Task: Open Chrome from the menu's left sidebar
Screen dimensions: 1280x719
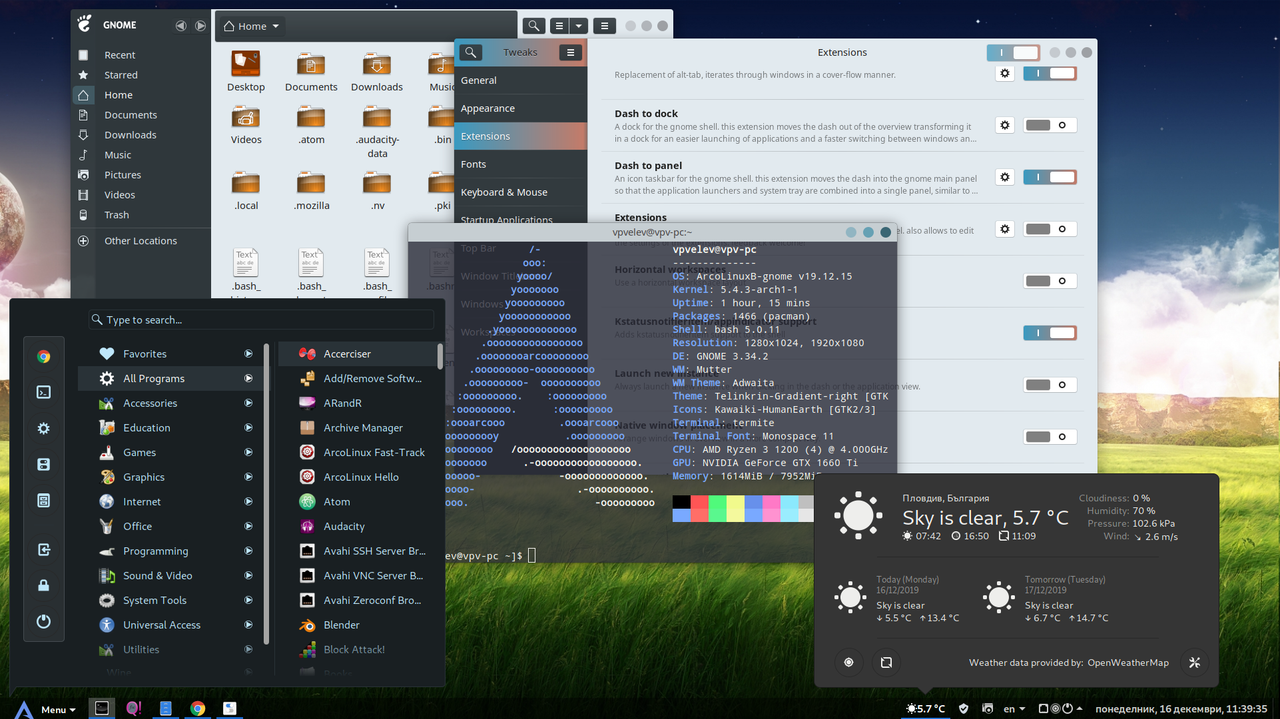Action: [43, 356]
